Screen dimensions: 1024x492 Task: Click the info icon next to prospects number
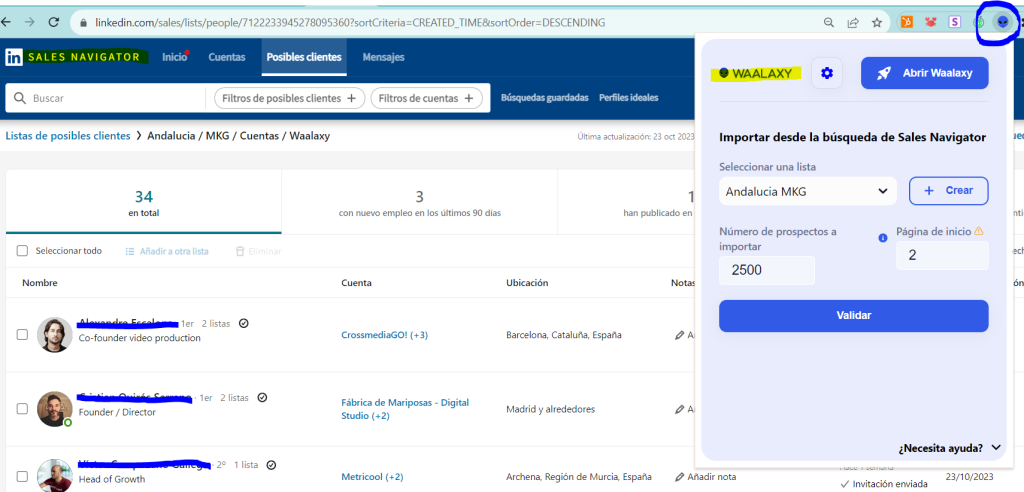tap(883, 238)
